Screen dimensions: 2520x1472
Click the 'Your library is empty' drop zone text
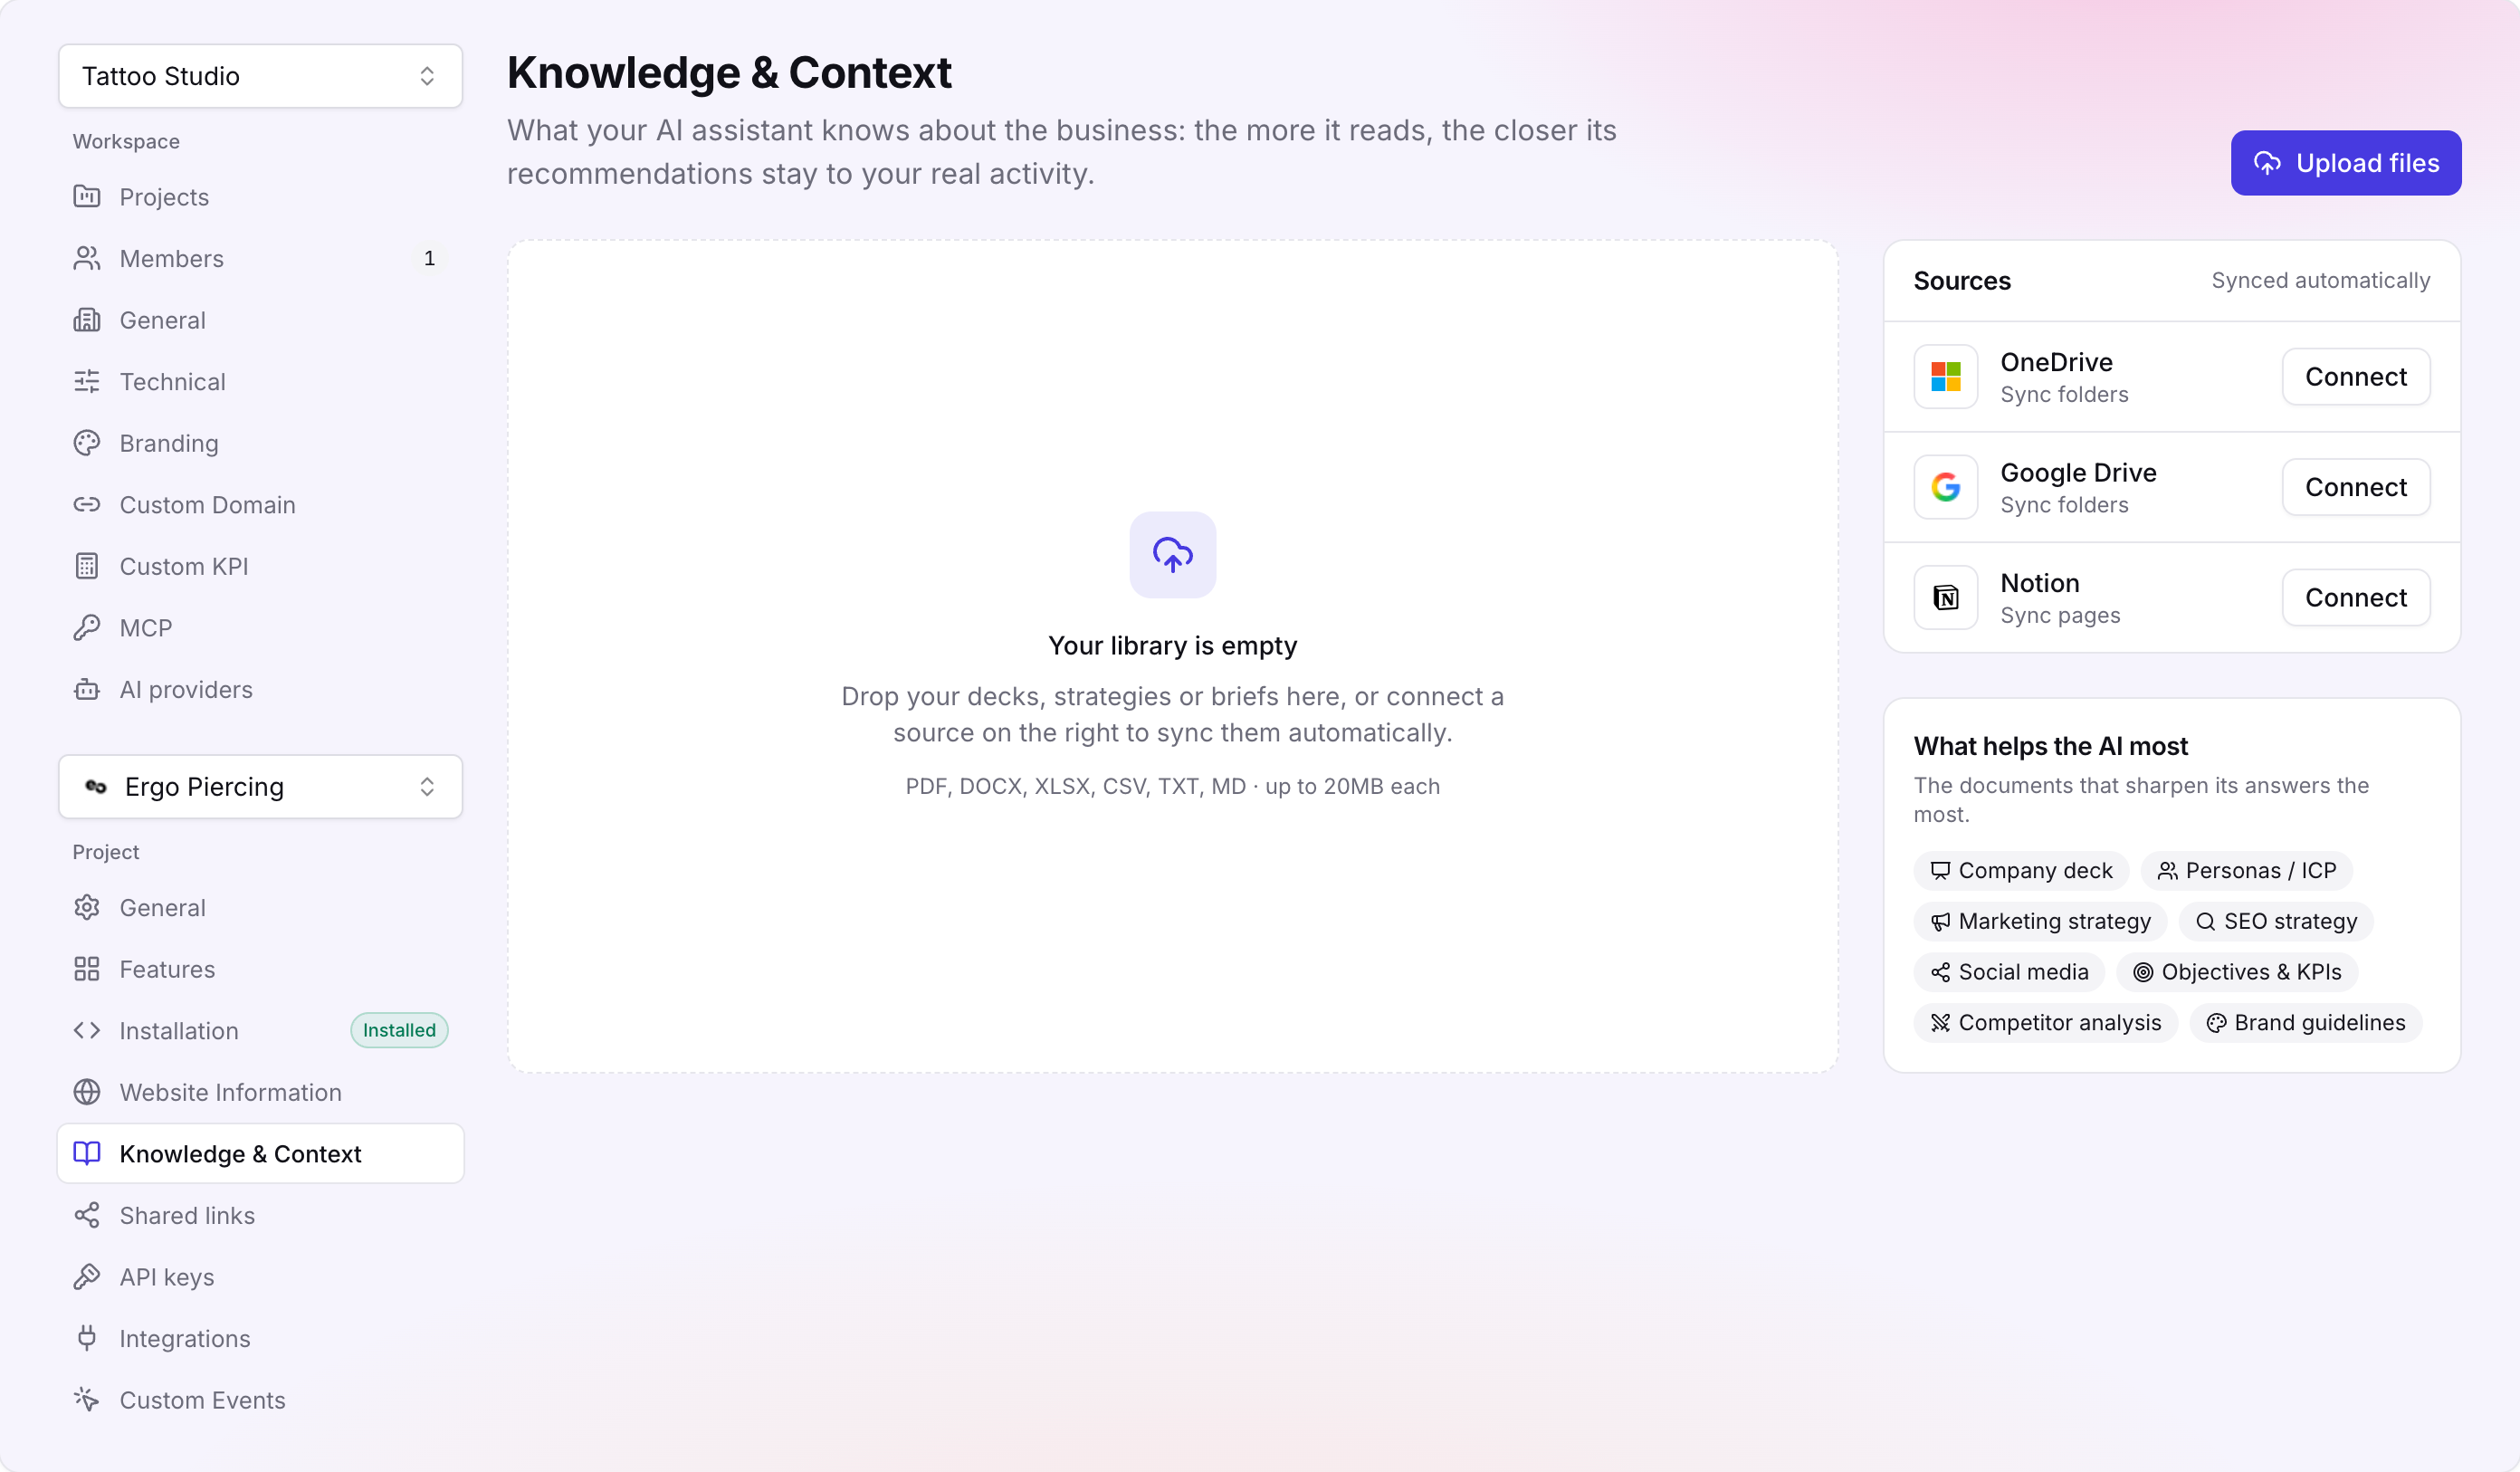tap(1173, 645)
